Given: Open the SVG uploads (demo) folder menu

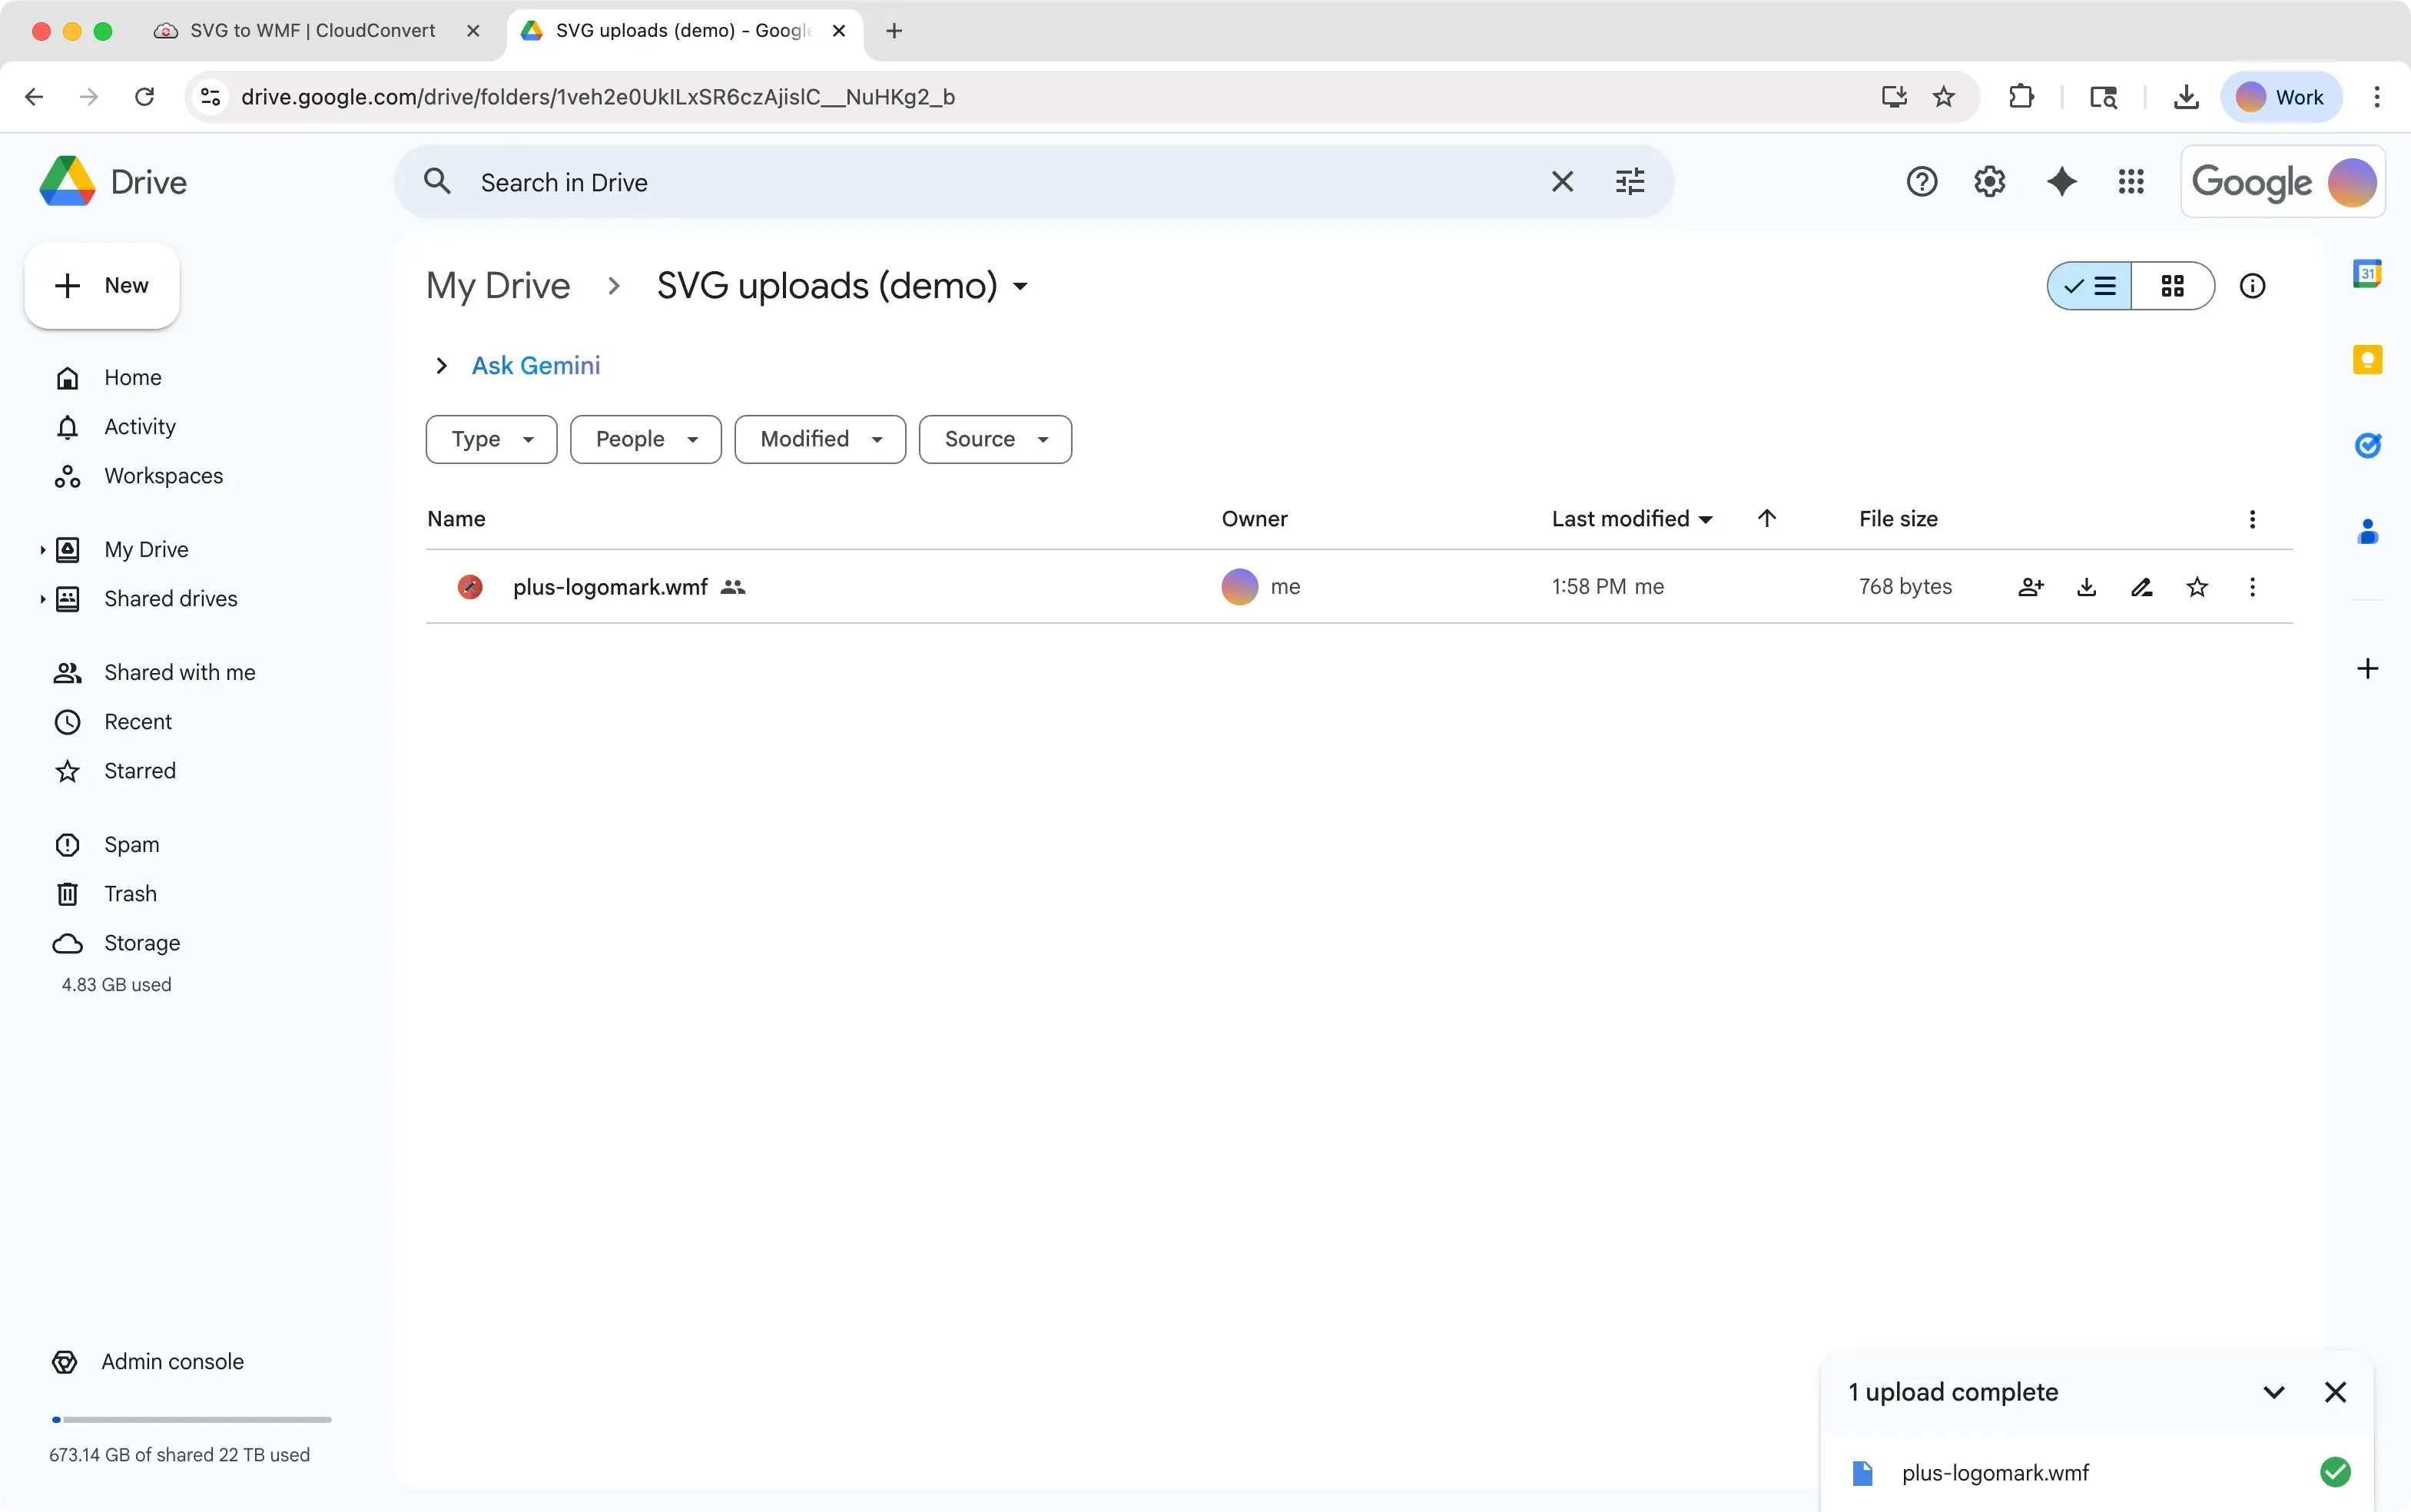Looking at the screenshot, I should point(1020,286).
